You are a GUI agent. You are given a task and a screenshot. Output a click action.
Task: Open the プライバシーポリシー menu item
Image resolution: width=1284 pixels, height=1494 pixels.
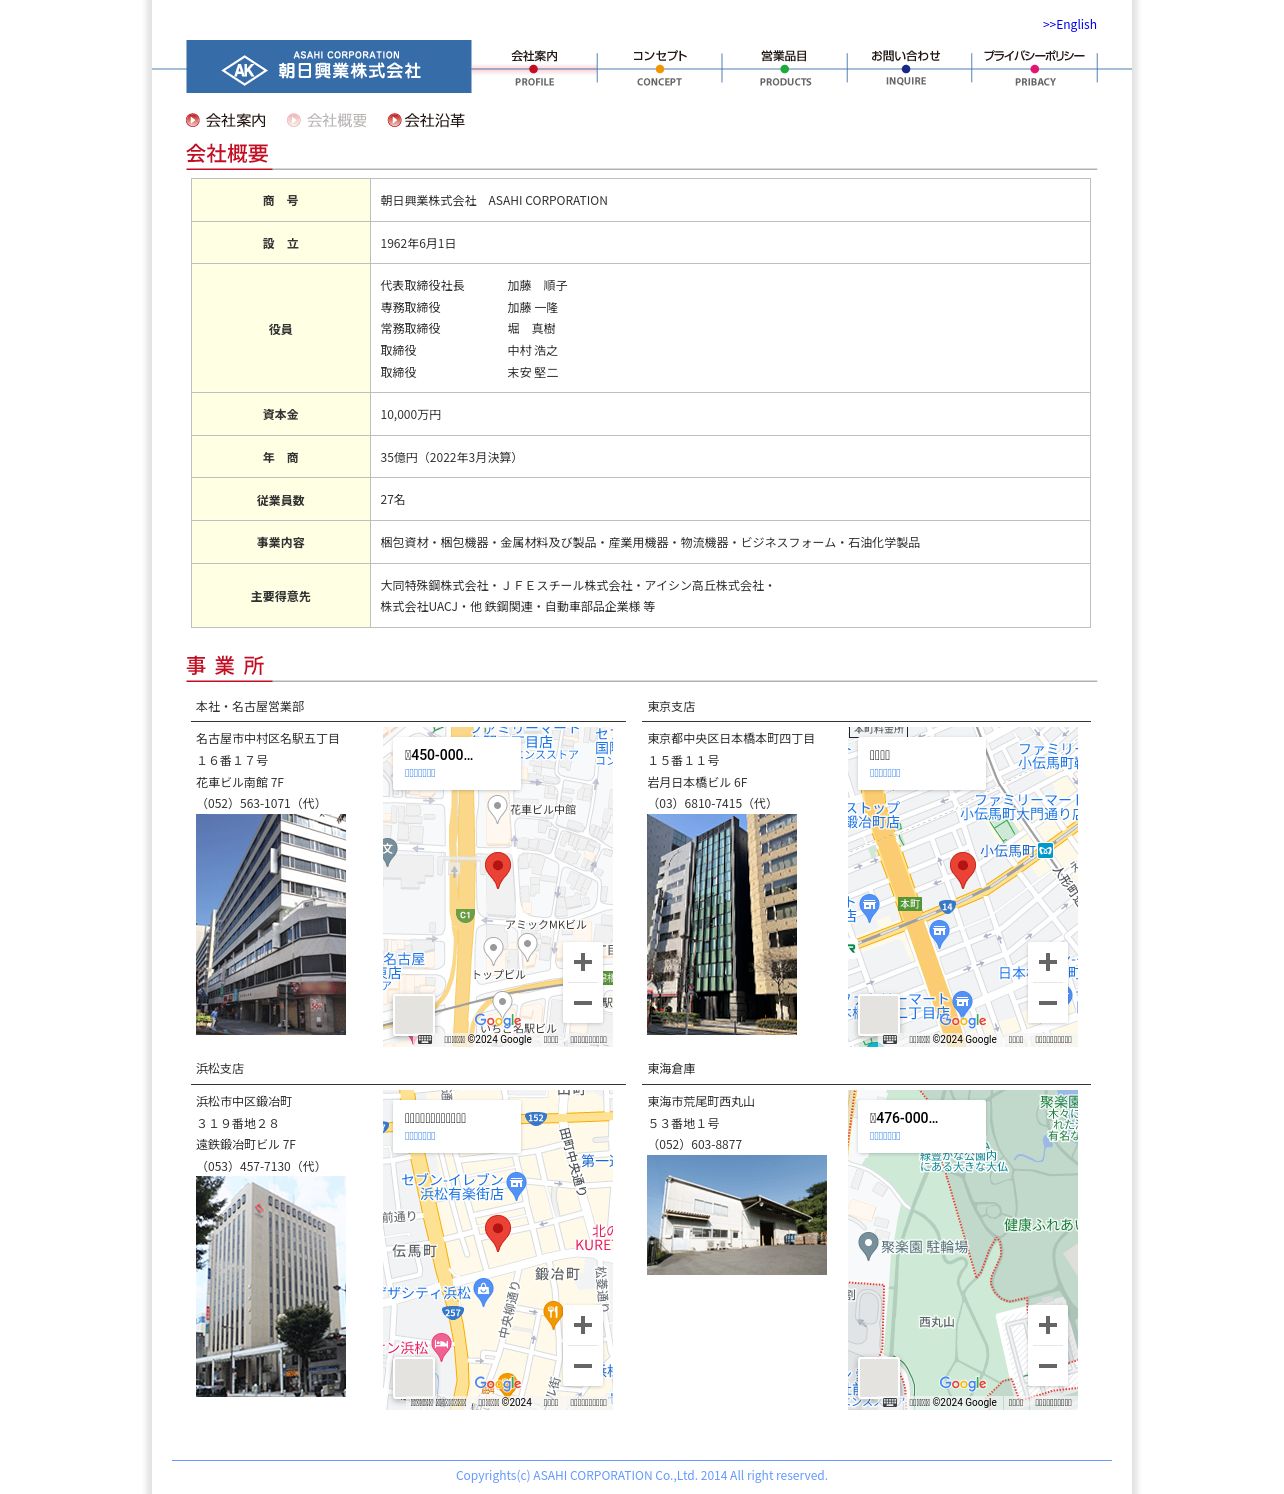click(1034, 68)
